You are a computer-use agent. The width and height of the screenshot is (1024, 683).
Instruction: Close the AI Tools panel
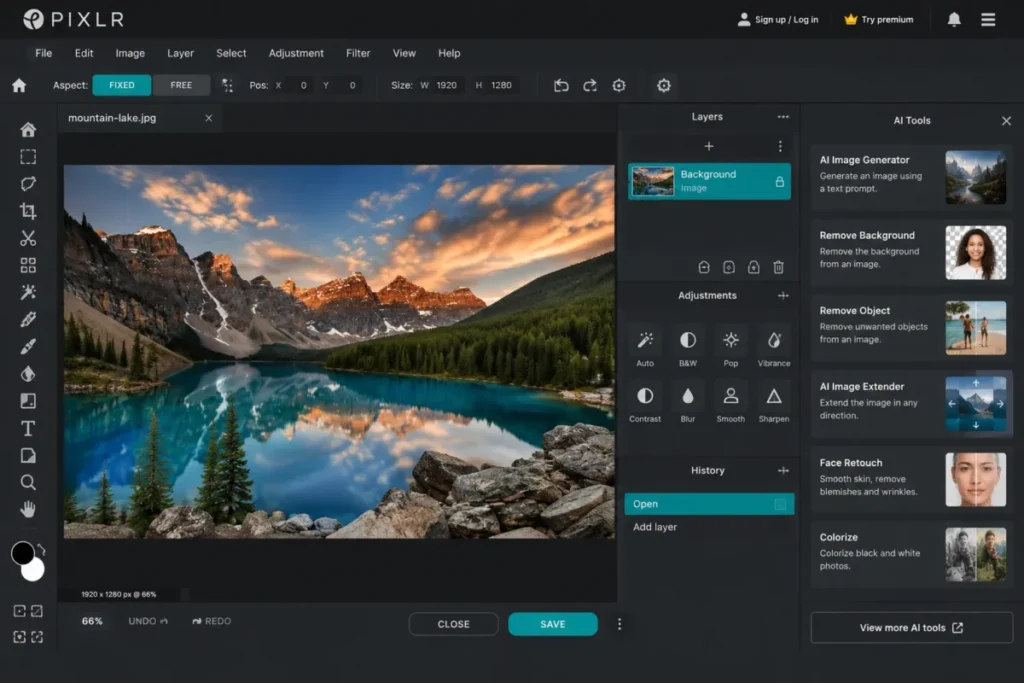coord(1006,121)
